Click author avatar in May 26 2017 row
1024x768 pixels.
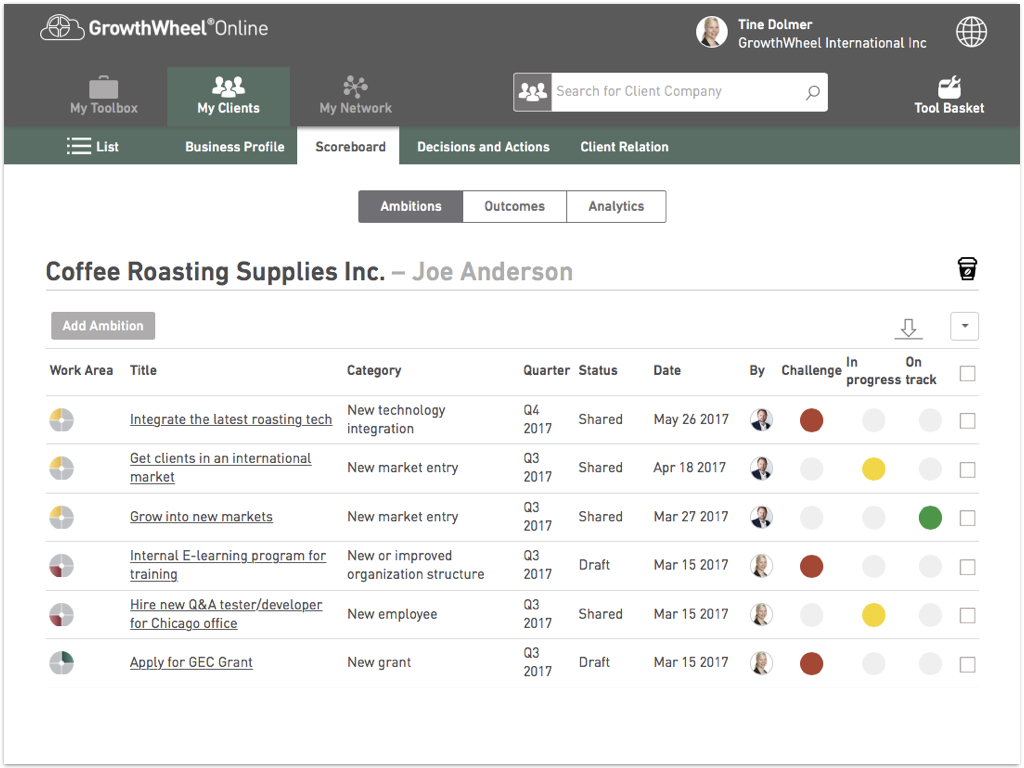coord(761,419)
